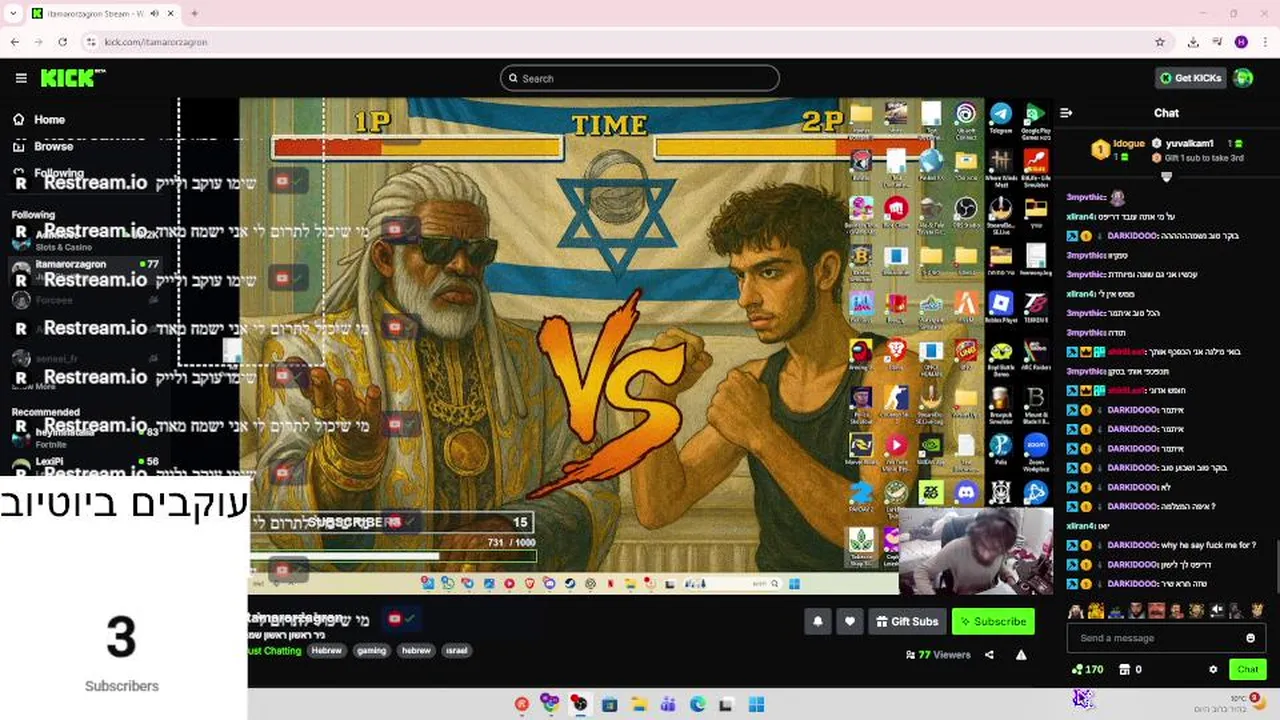Image resolution: width=1280 pixels, height=720 pixels.
Task: Check the 170 KICKs balance icon
Action: click(1077, 670)
